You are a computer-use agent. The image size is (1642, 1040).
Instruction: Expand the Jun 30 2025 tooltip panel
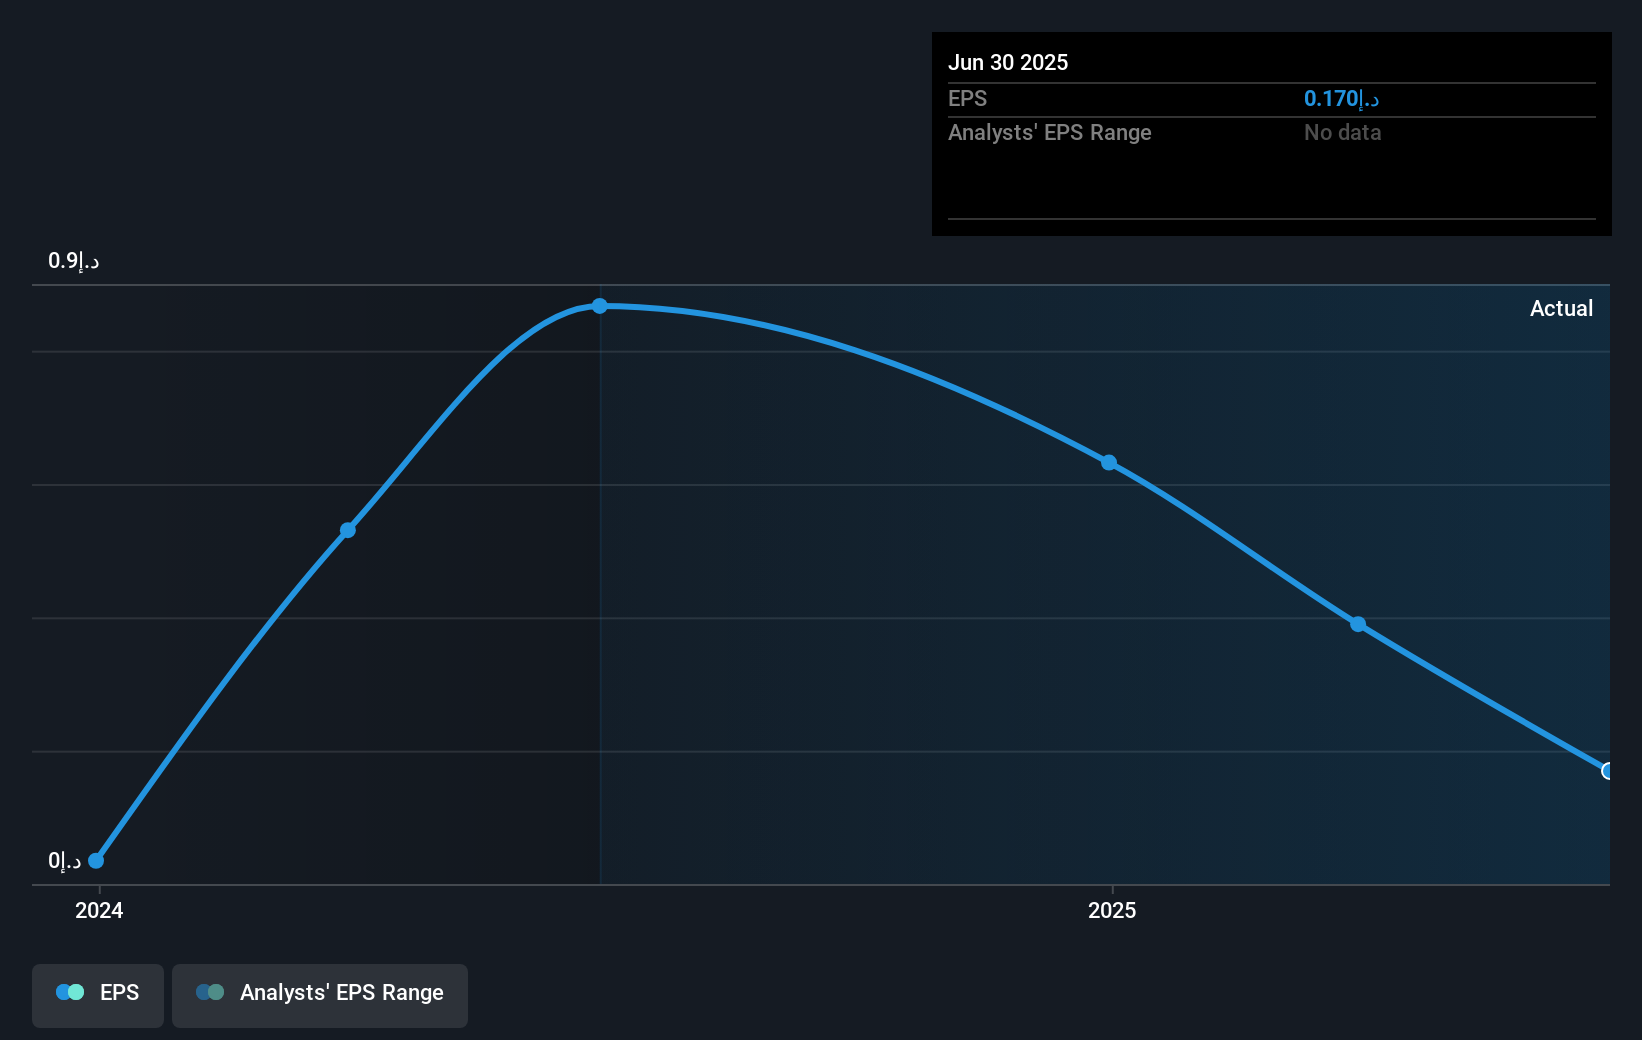click(1270, 134)
